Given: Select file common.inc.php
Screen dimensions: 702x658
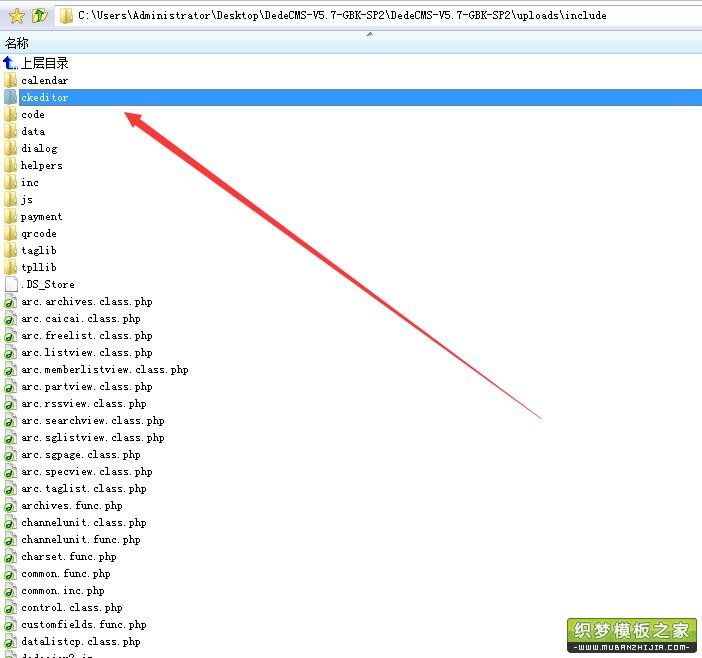Looking at the screenshot, I should point(63,591).
